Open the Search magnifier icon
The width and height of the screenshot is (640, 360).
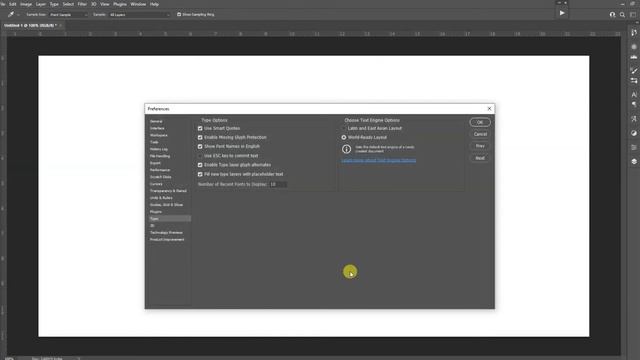[x=622, y=15]
